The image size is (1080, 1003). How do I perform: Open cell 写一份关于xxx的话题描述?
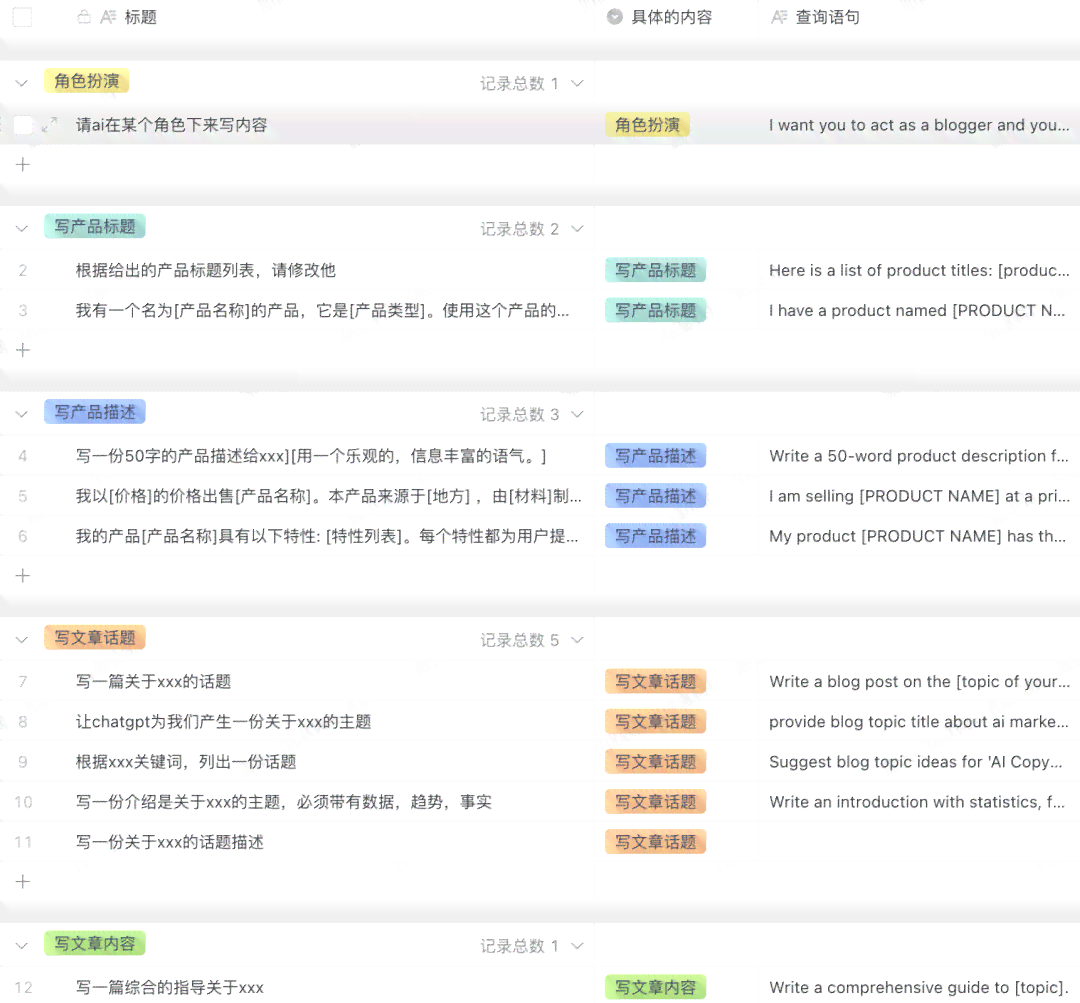pyautogui.click(x=169, y=842)
